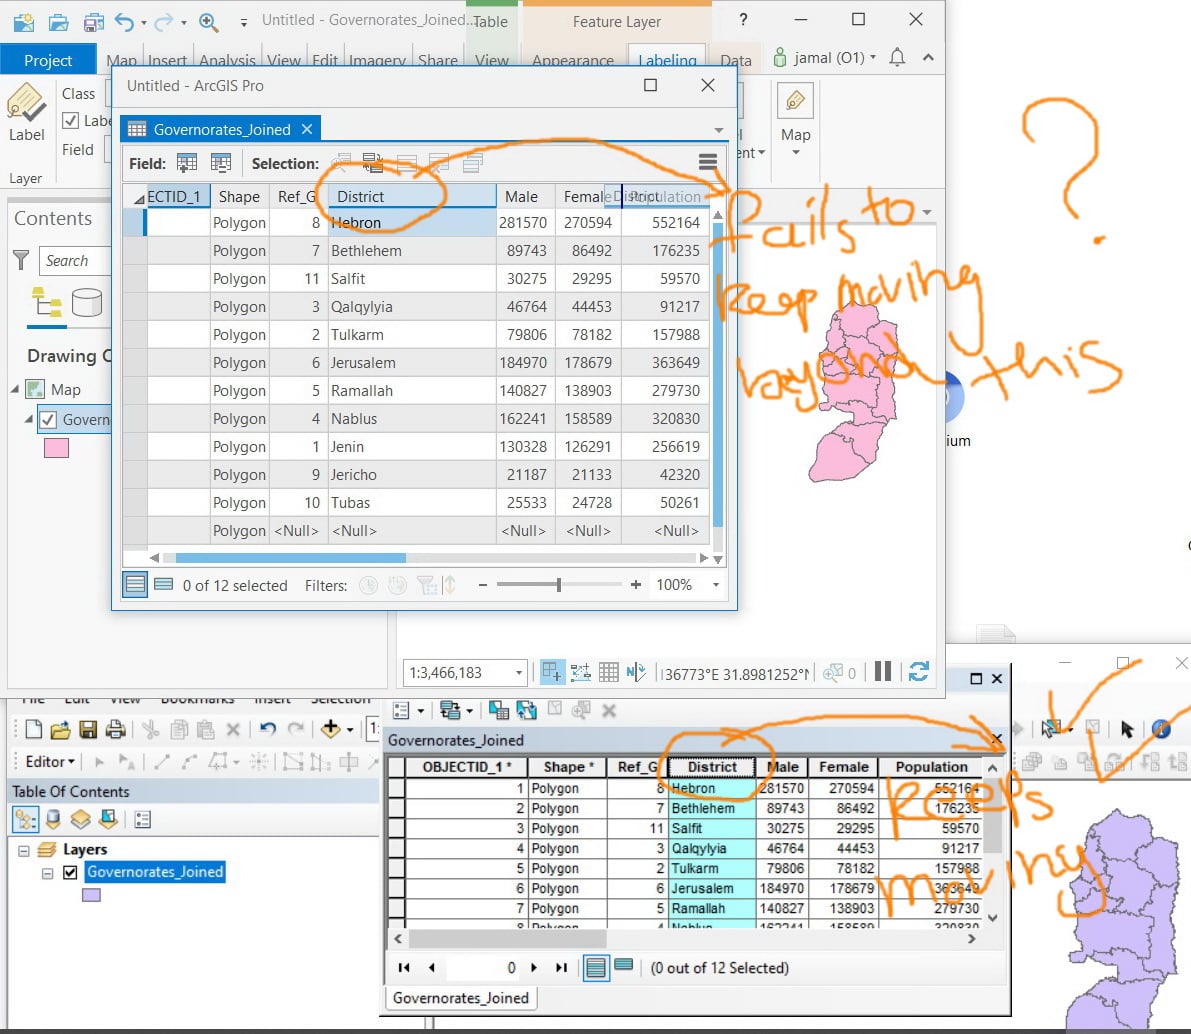Click the Pause drawing icon
1191x1034 pixels.
[x=883, y=672]
